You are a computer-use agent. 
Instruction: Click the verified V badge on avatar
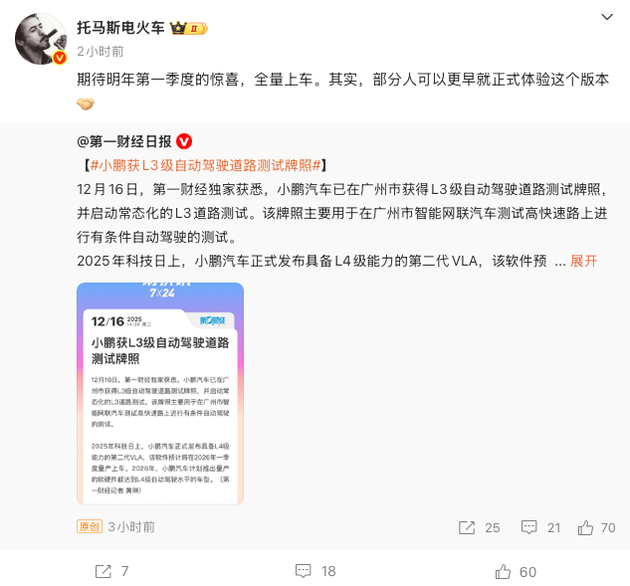(x=59, y=58)
